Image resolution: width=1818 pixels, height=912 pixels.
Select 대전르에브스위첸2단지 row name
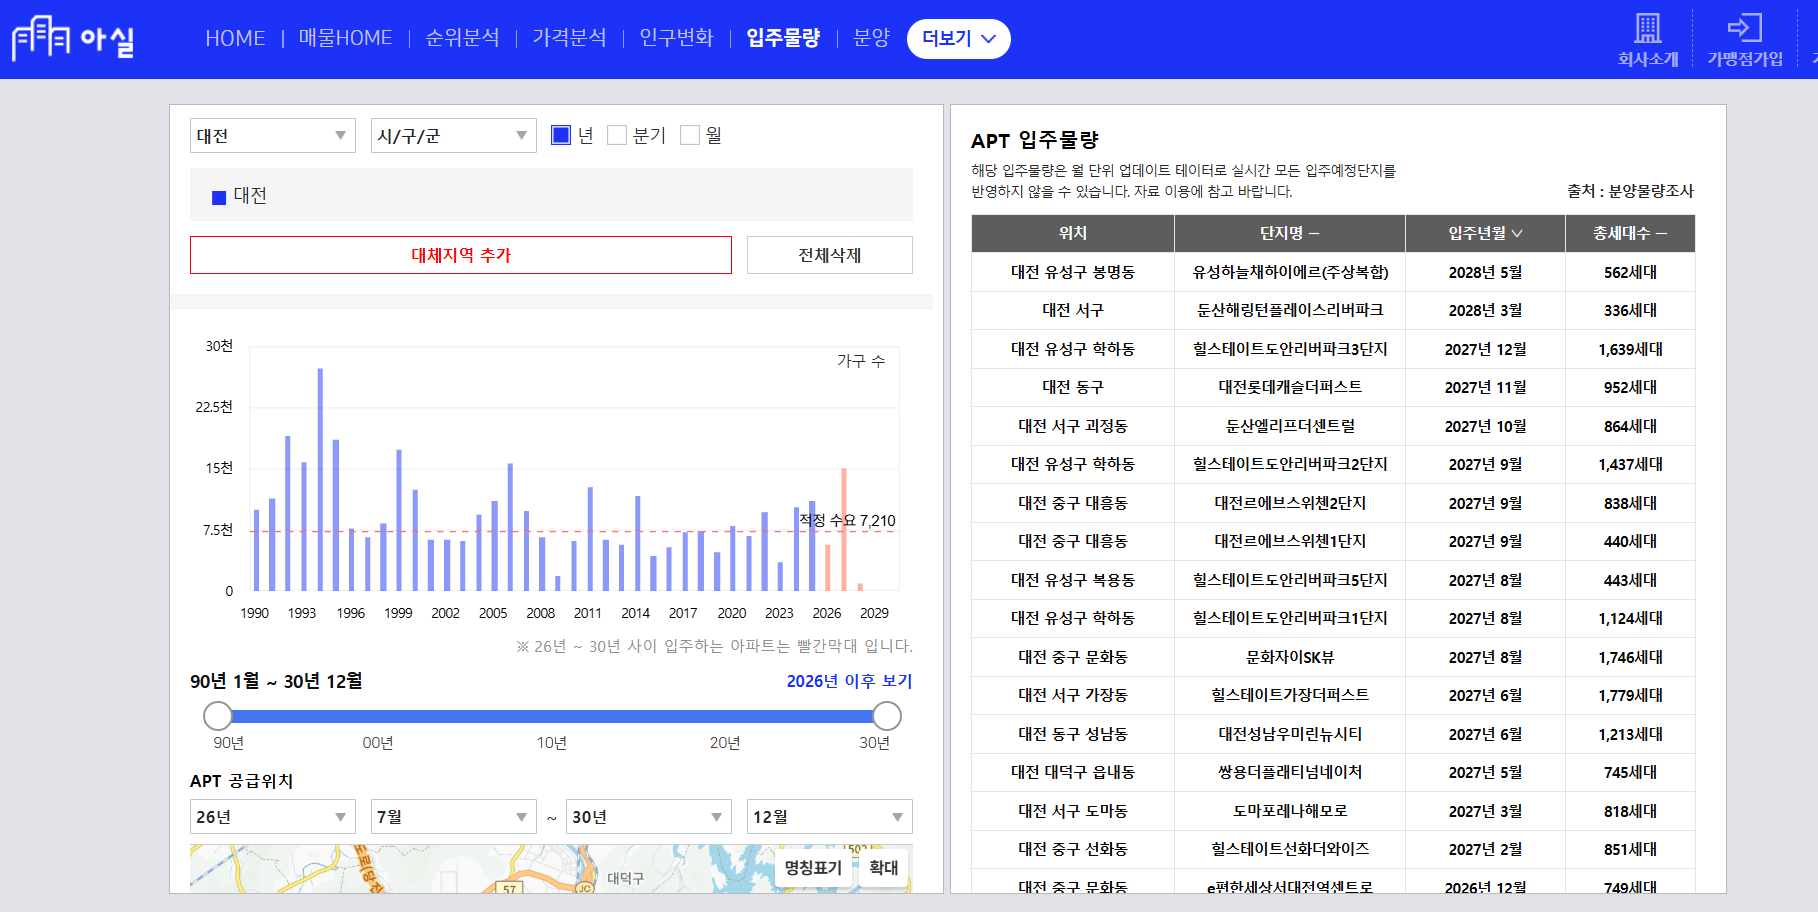[x=1290, y=503]
